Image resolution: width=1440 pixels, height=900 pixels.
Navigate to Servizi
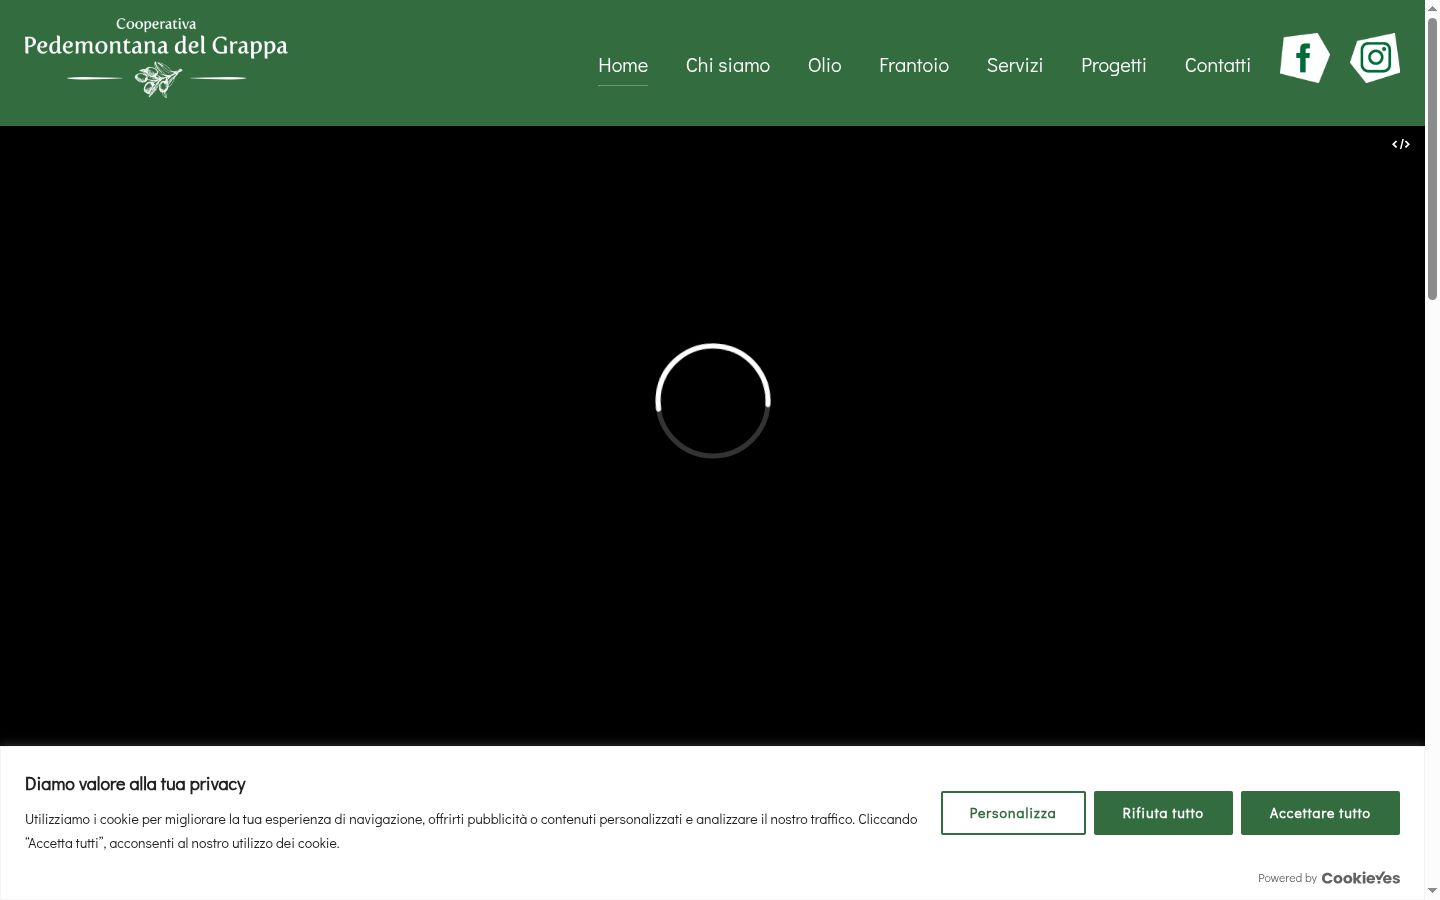tap(1015, 65)
